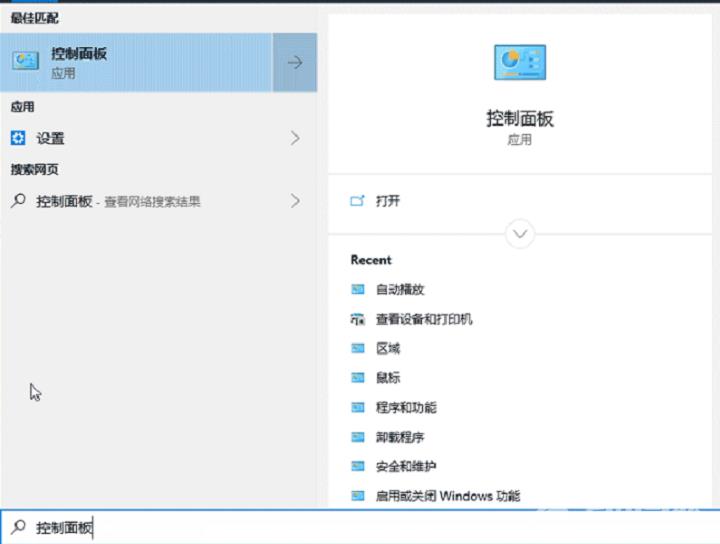Viewport: 720px width, 544px height.
Task: Open recent item 查看设备和打印机
Action: 424,319
